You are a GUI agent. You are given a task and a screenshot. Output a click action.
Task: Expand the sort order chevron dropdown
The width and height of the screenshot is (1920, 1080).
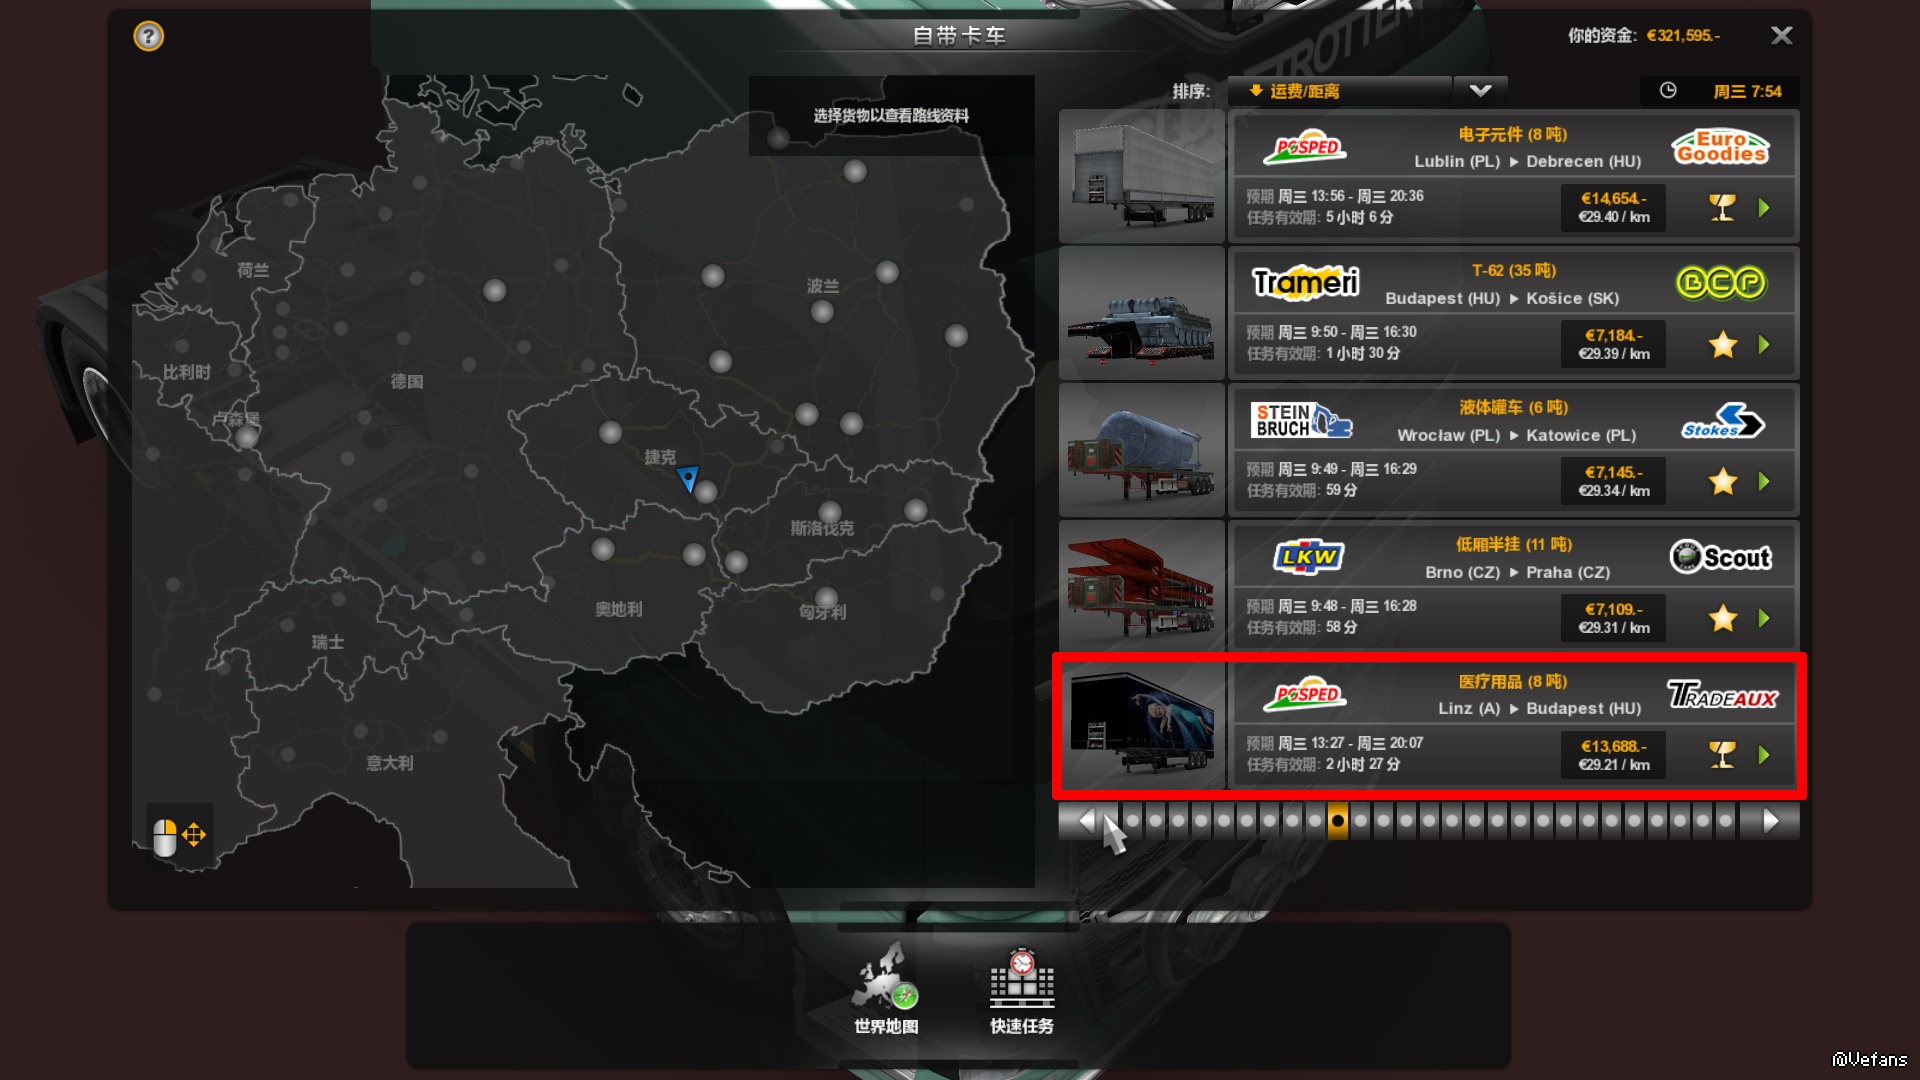pos(1480,91)
